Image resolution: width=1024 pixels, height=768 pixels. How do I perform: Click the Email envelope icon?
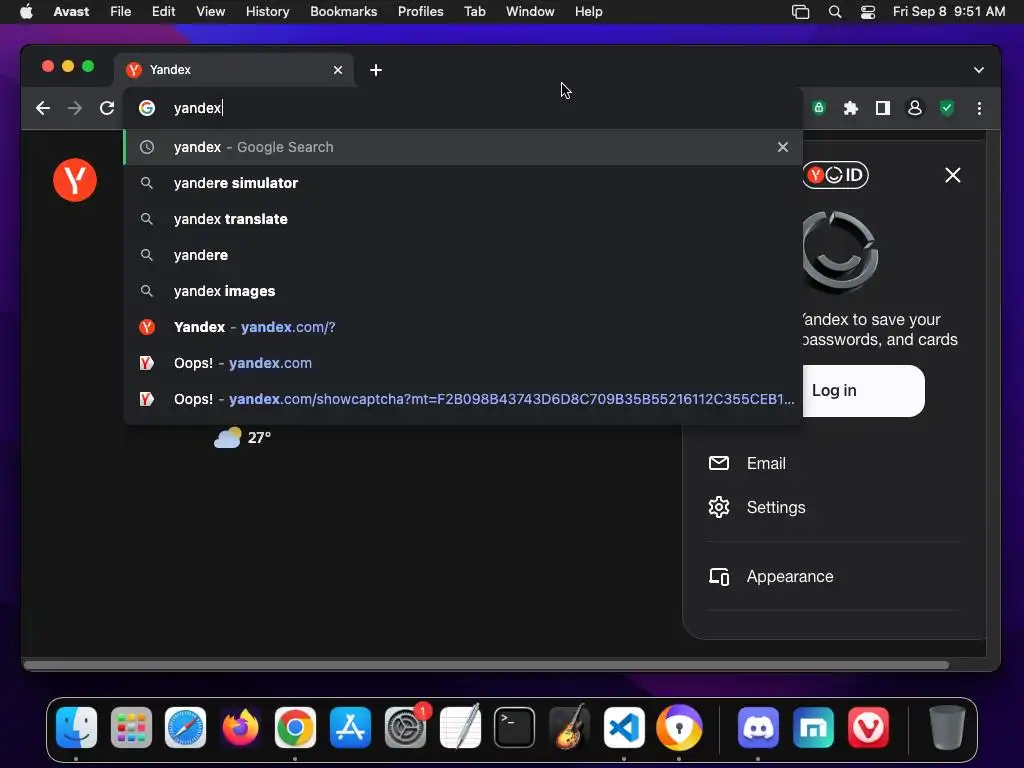click(x=718, y=463)
